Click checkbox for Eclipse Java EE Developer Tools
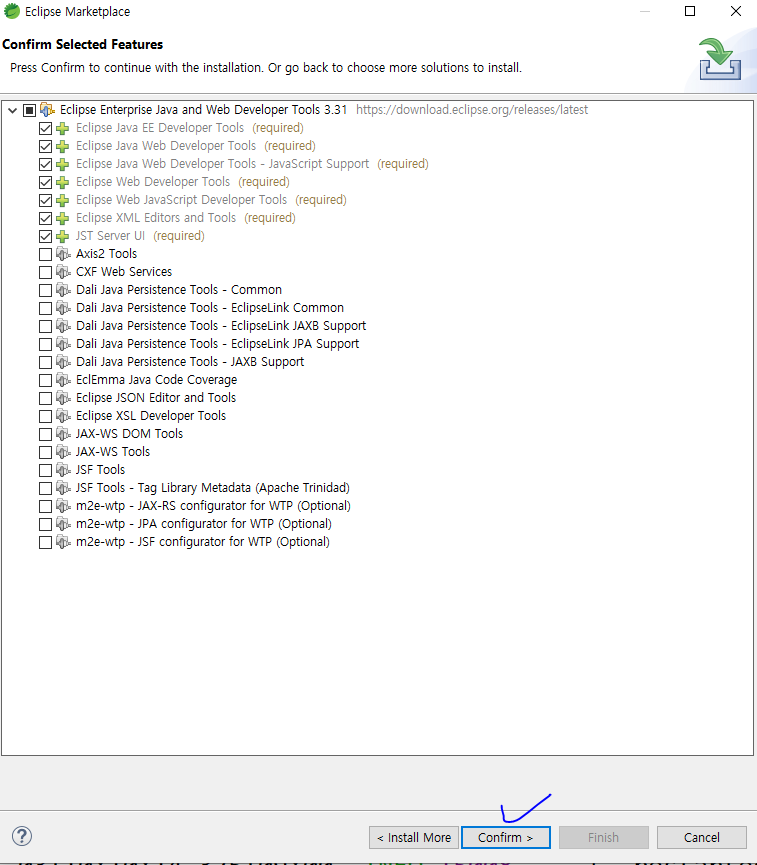The height and width of the screenshot is (865, 757). (45, 129)
